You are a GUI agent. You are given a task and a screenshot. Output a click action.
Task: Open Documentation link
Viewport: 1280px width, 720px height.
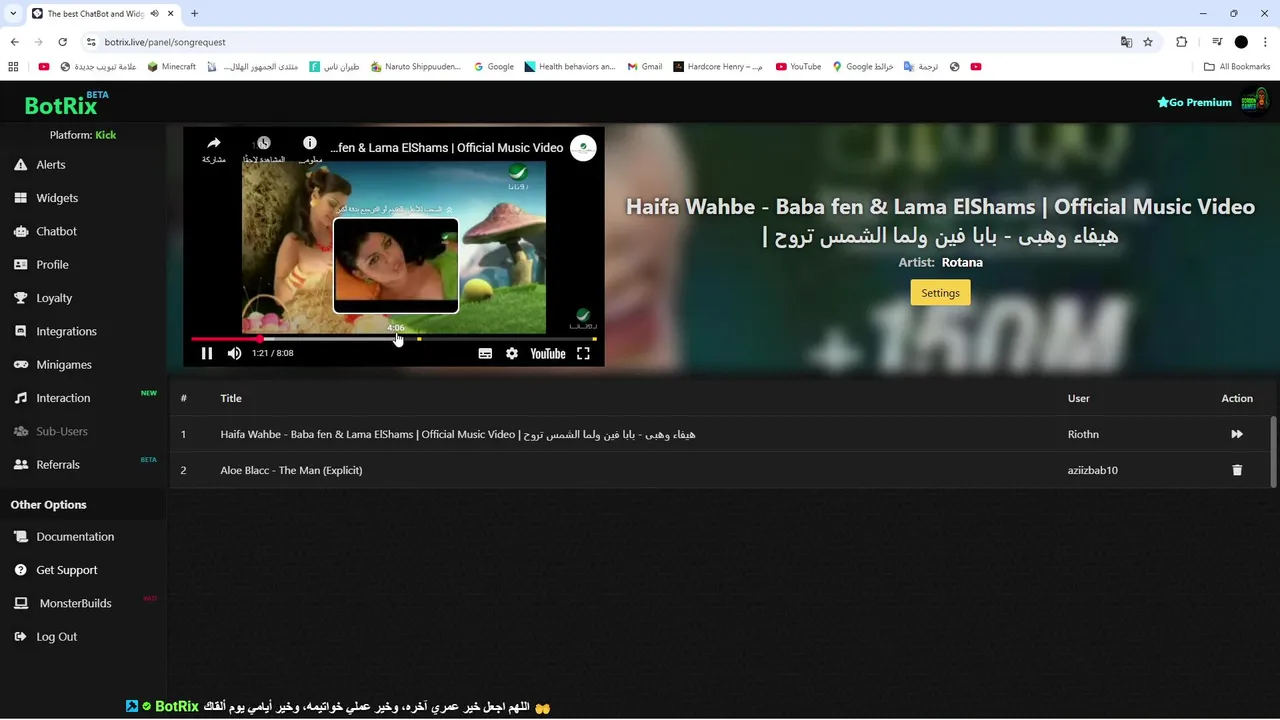click(75, 537)
